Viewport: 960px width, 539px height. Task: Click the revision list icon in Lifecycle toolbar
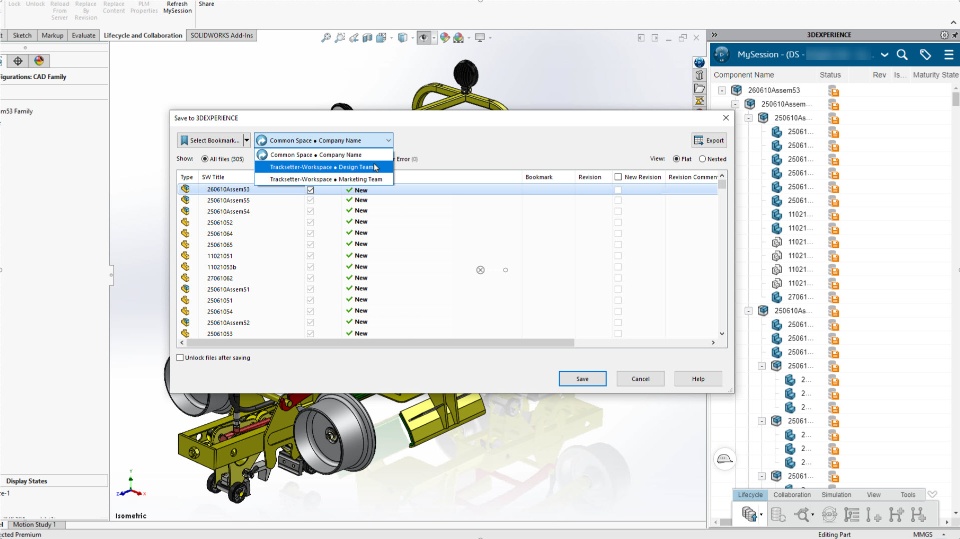tap(851, 514)
